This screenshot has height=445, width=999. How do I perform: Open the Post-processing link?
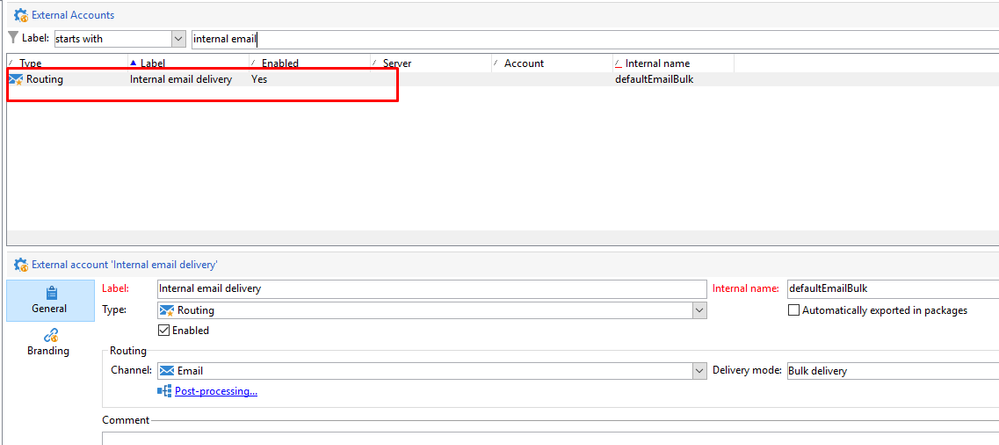point(216,391)
